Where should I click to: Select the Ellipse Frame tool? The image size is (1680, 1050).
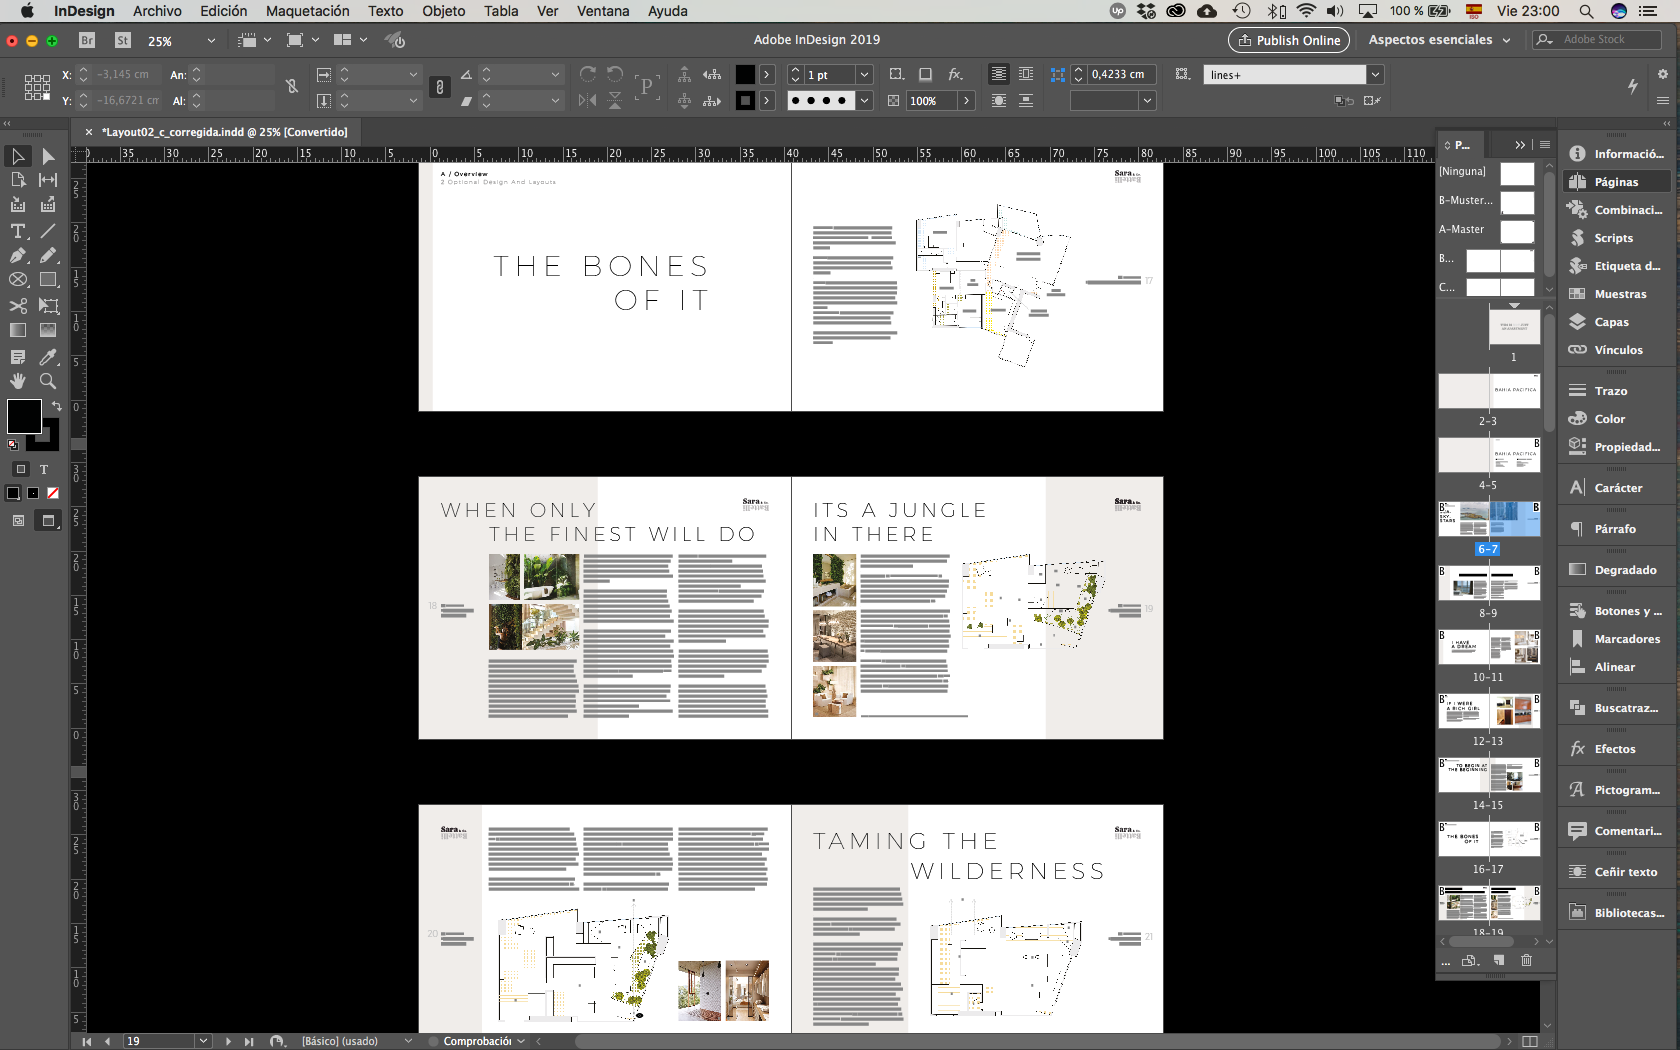[18, 280]
